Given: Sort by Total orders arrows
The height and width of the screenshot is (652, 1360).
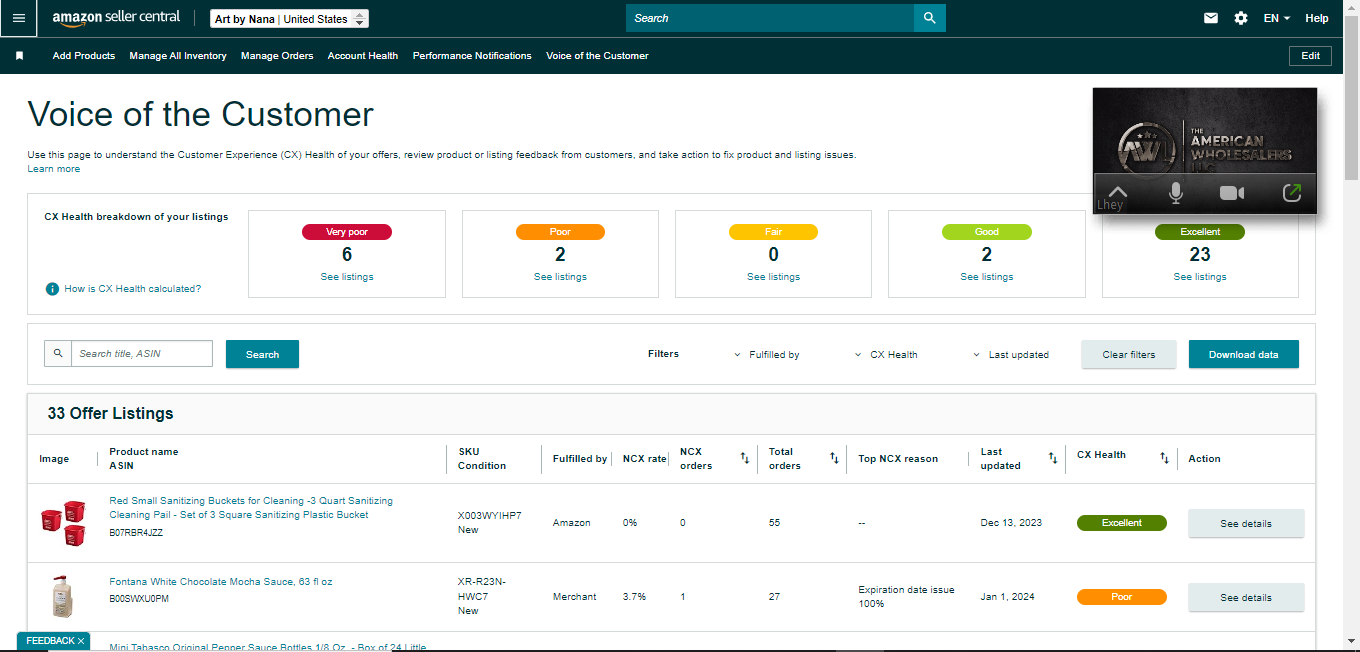Looking at the screenshot, I should click(834, 458).
